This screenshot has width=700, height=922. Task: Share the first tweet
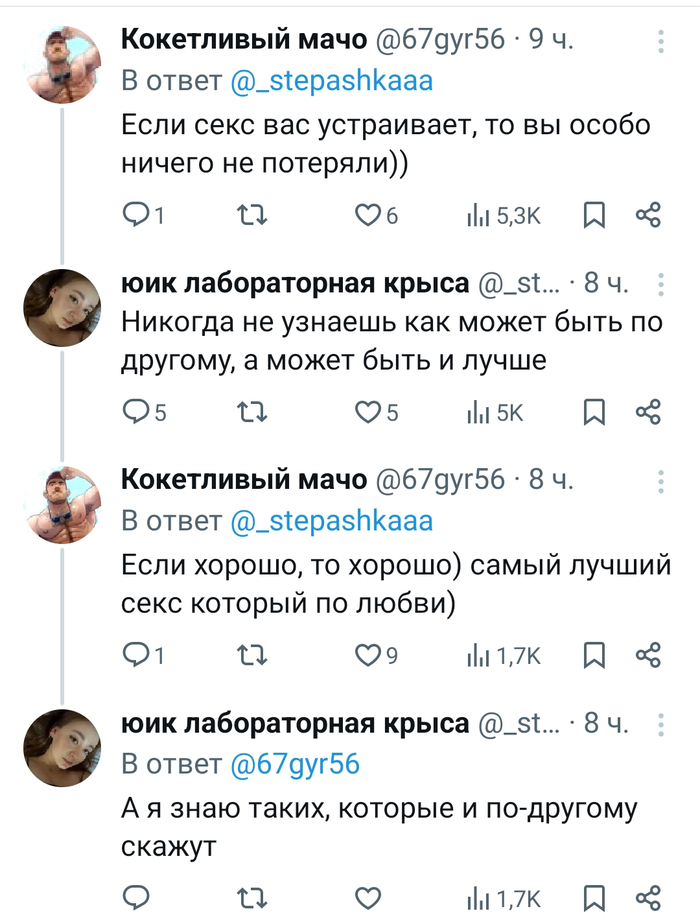pos(648,215)
